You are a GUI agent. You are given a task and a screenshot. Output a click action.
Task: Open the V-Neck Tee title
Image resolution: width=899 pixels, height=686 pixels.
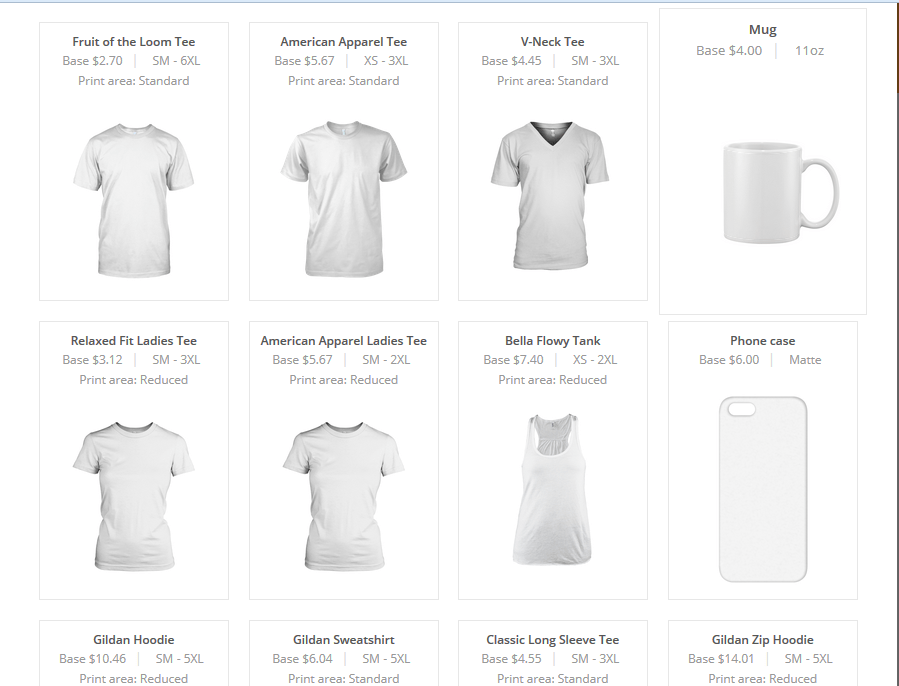pos(553,42)
